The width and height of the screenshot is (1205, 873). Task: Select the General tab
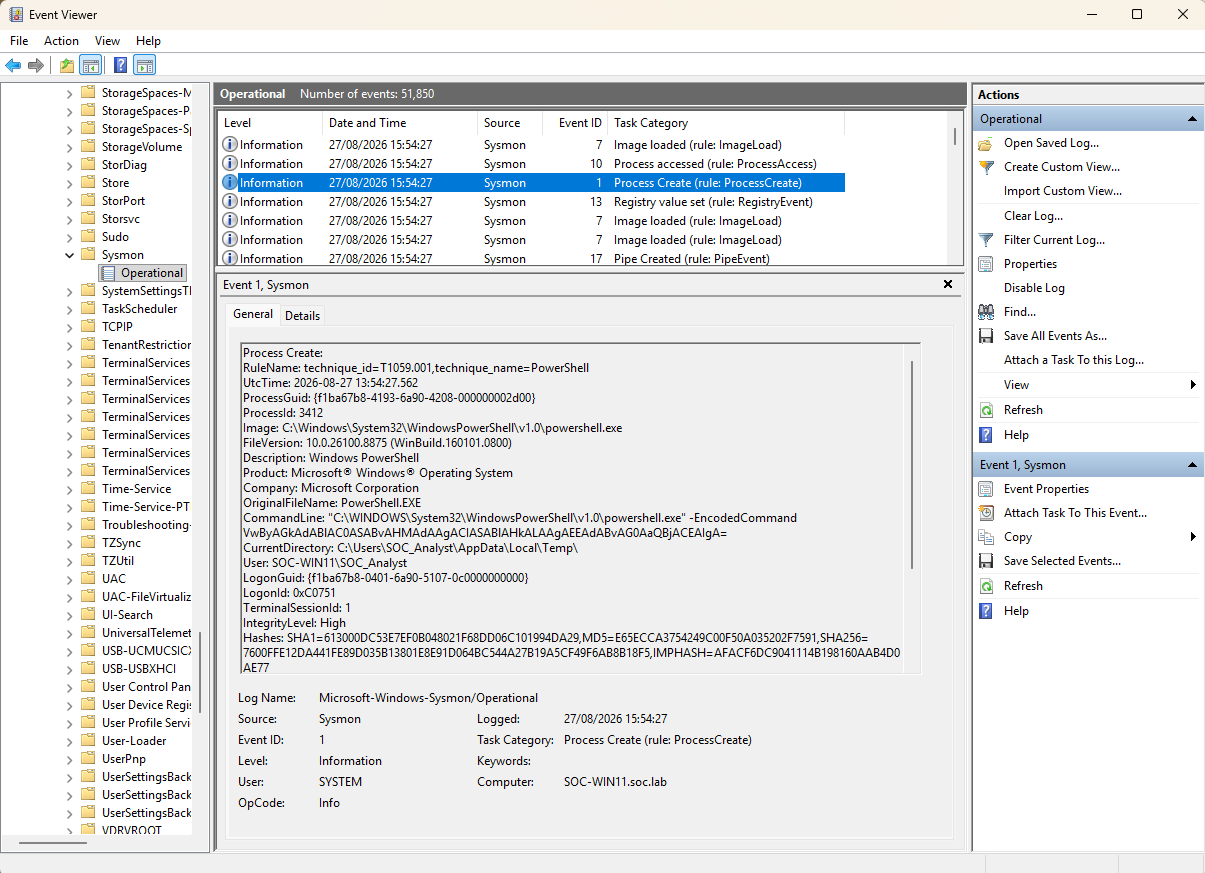[253, 314]
